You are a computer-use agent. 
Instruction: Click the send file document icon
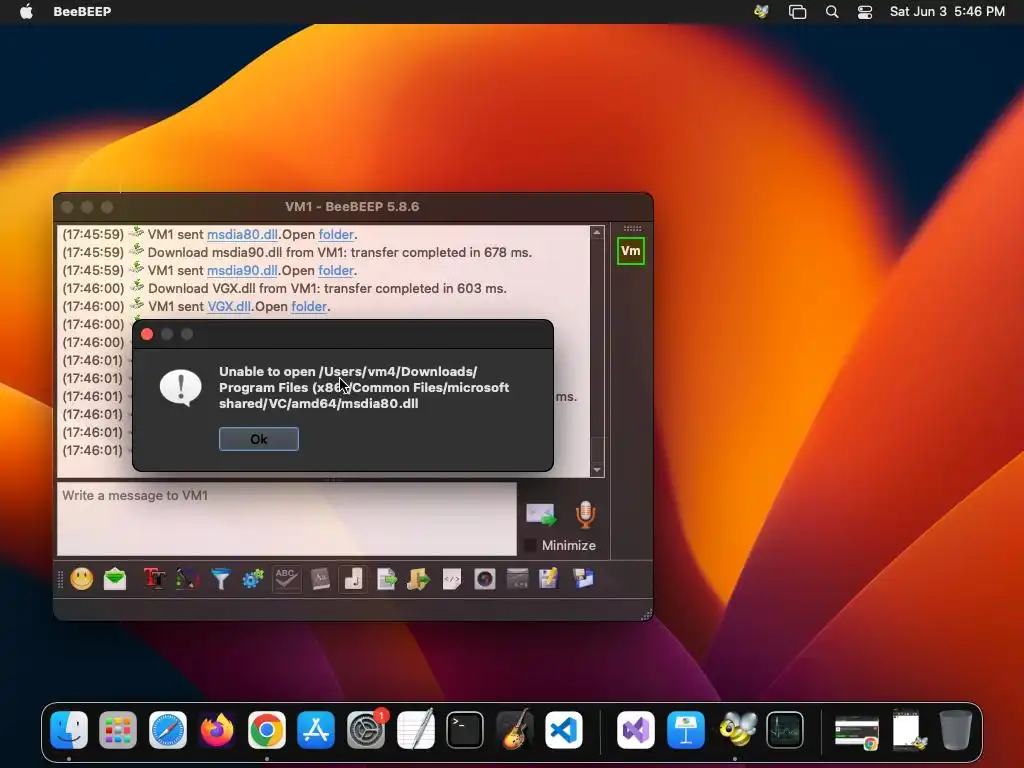387,579
